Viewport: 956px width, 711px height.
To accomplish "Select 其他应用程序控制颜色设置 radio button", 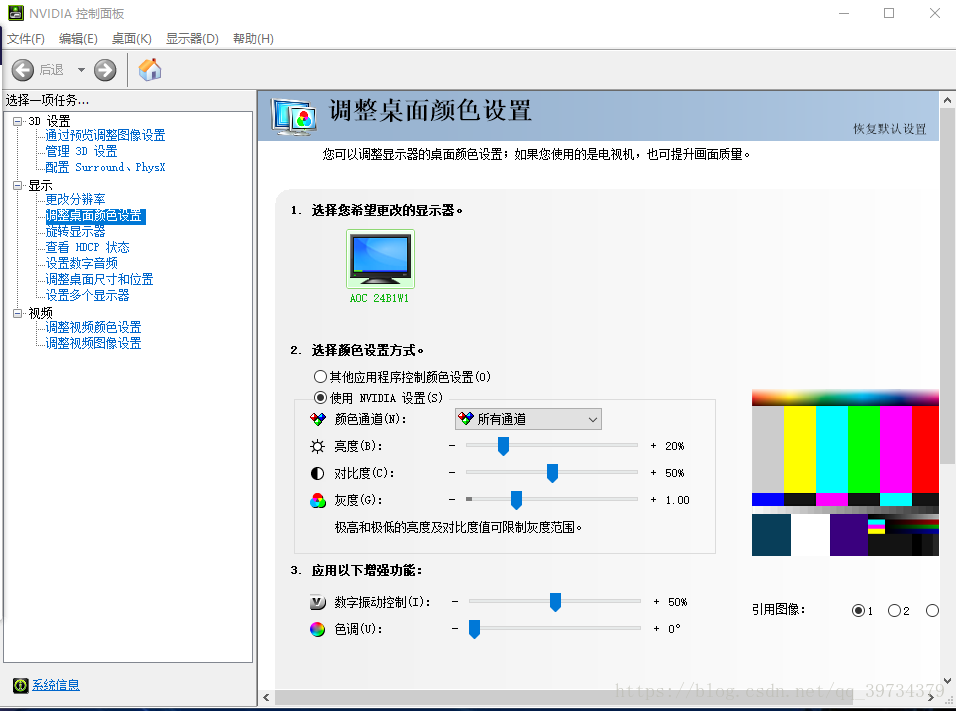I will point(320,376).
